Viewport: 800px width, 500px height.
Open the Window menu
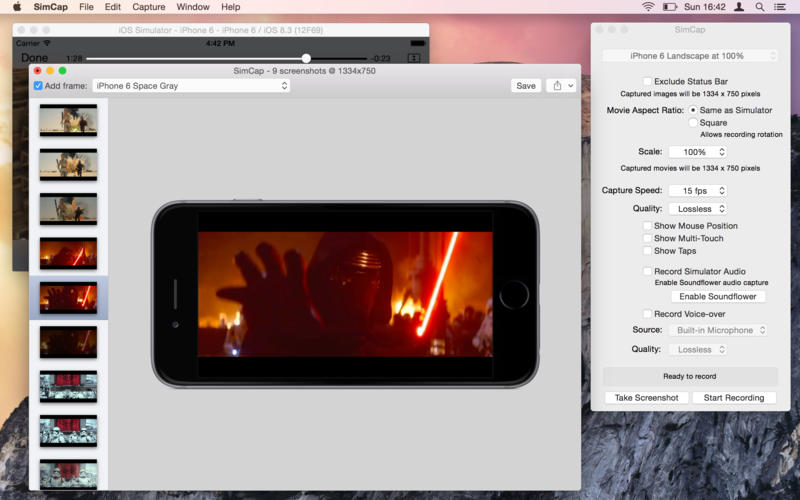pos(193,7)
